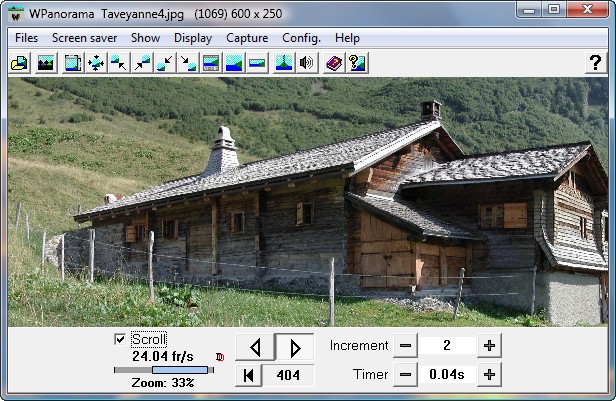This screenshot has height=401, width=616.
Task: Click the WPanorama title bar app icon
Action: (x=16, y=14)
